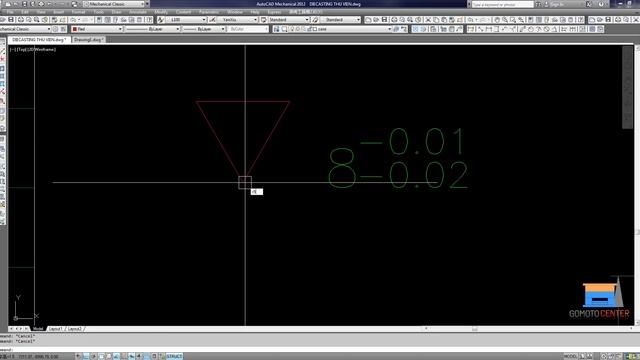
Task: Select the Model tab
Action: pyautogui.click(x=38, y=329)
